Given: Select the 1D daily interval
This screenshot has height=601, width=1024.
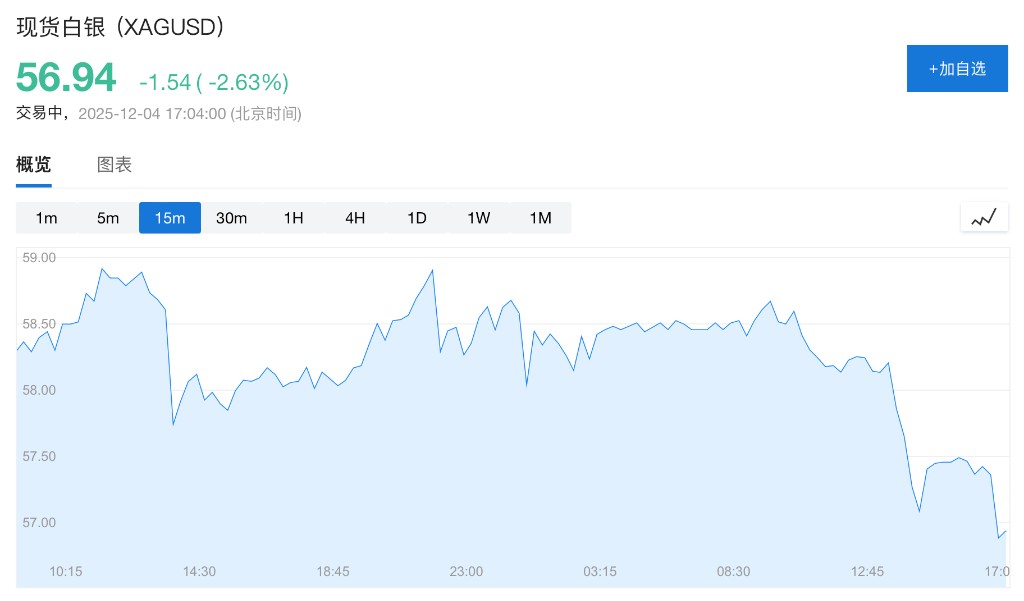Looking at the screenshot, I should (417, 218).
